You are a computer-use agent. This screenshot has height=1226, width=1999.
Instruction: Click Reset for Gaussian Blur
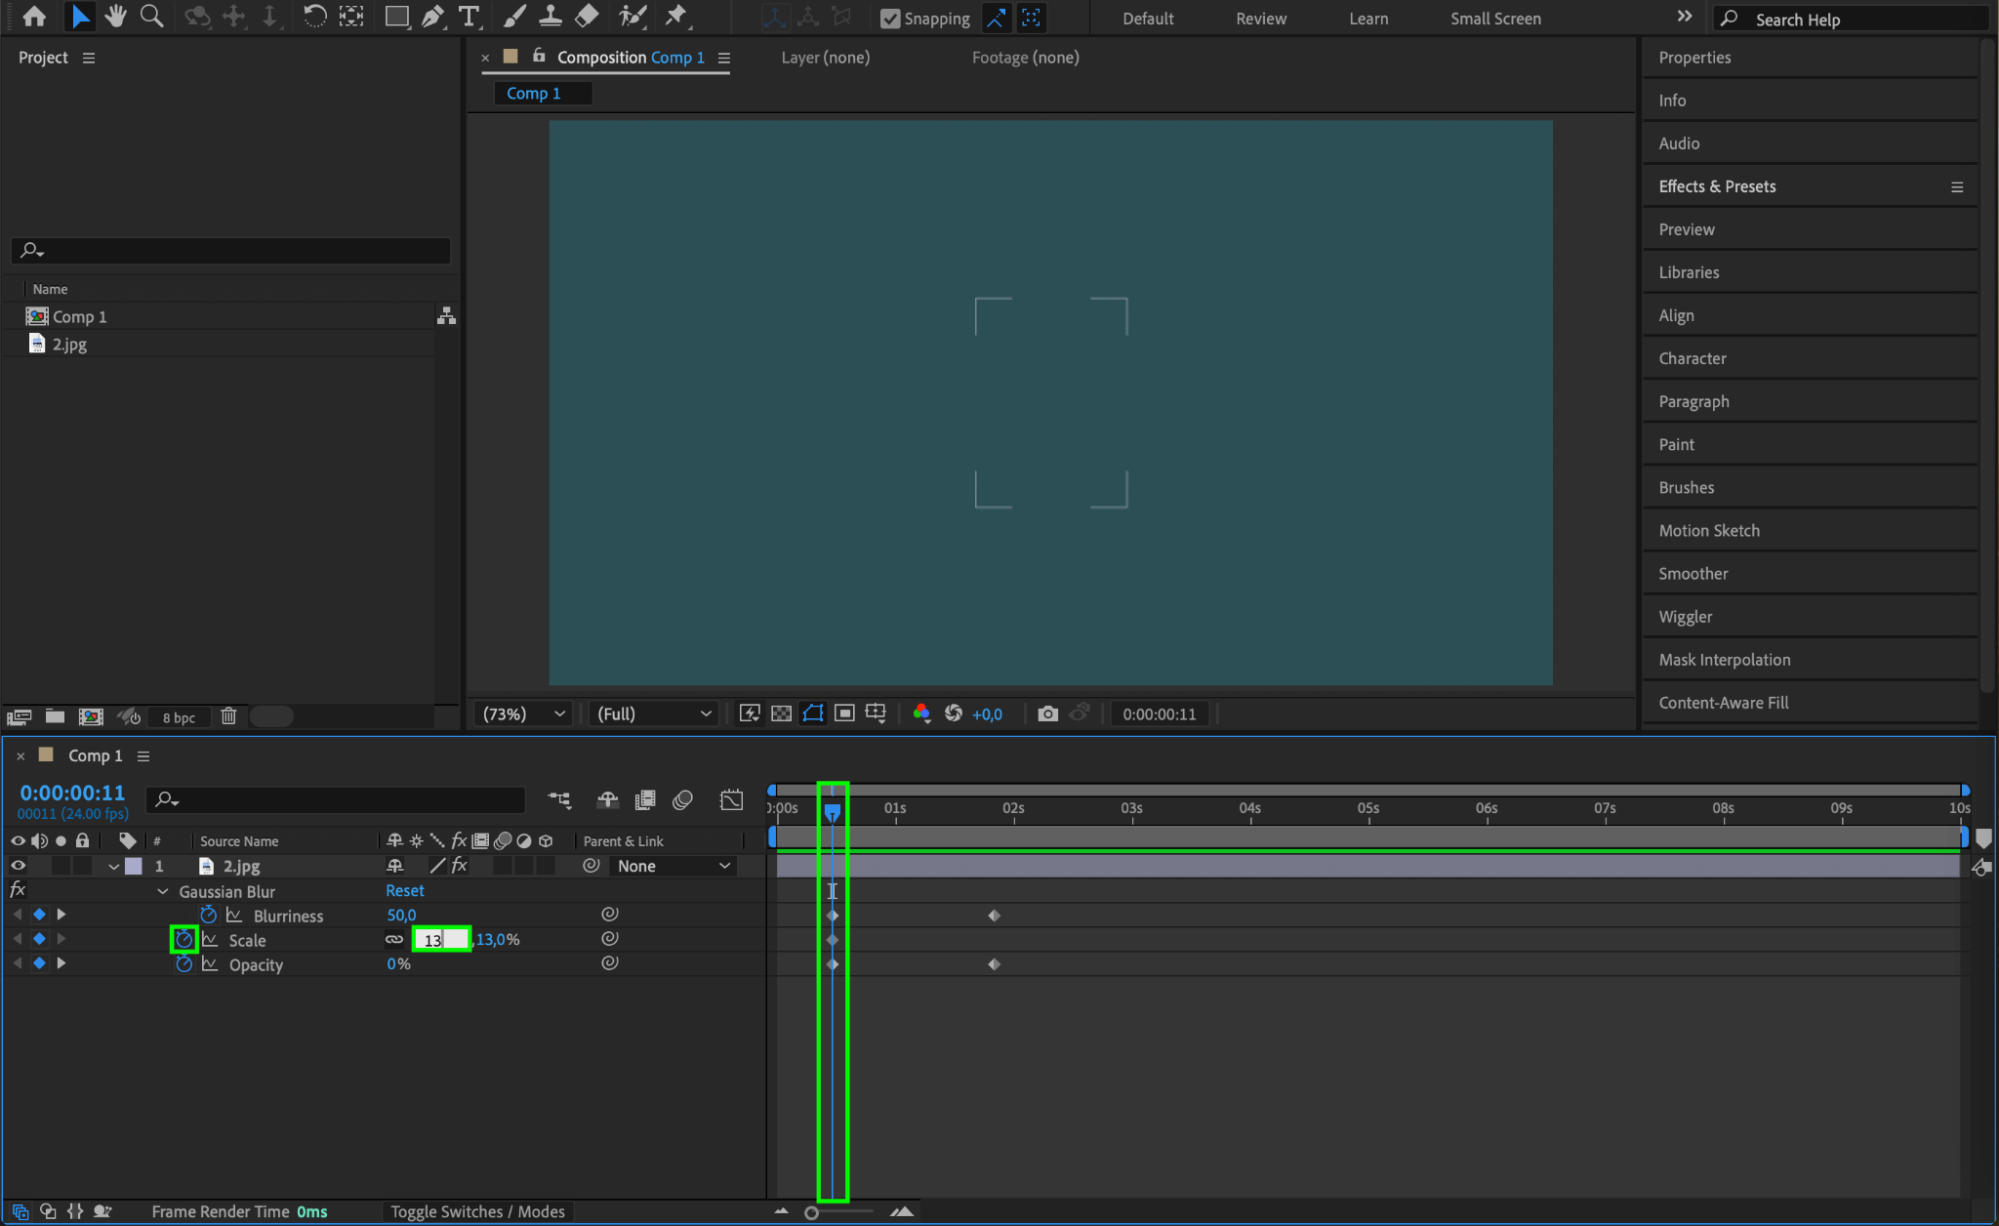pyautogui.click(x=404, y=890)
